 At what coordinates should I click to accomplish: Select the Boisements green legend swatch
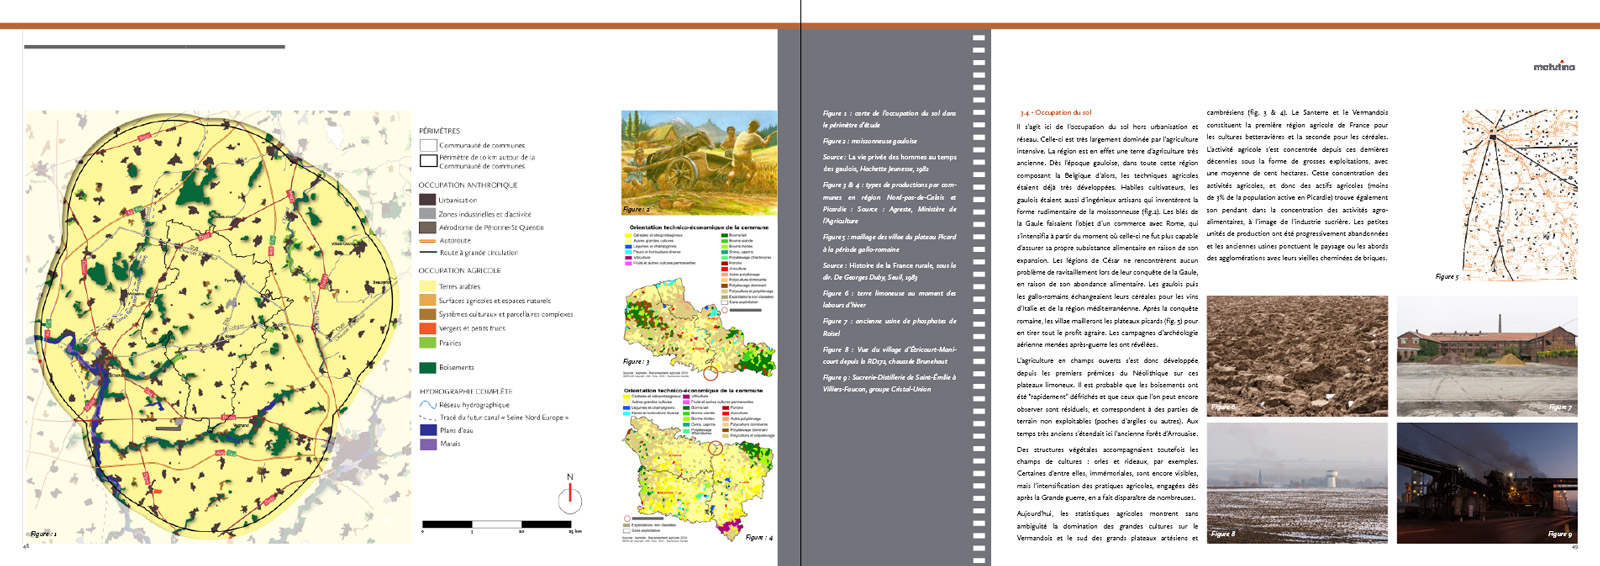point(427,368)
